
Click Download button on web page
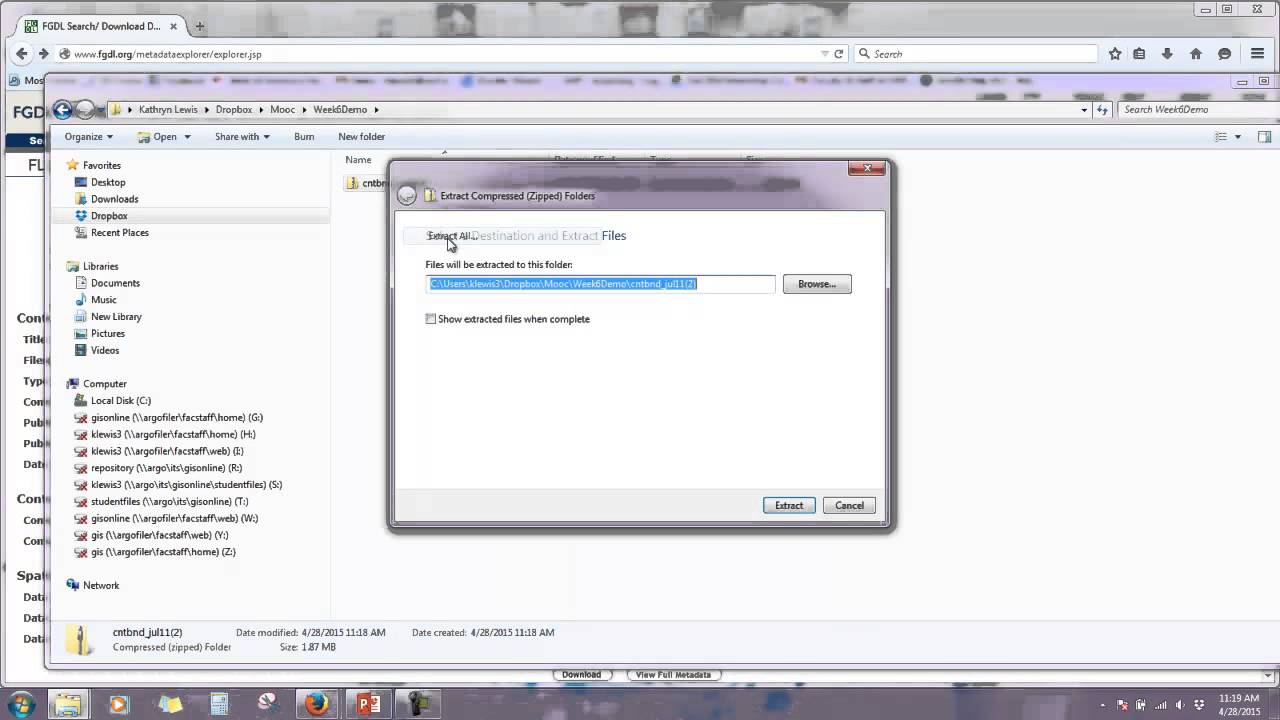click(581, 675)
